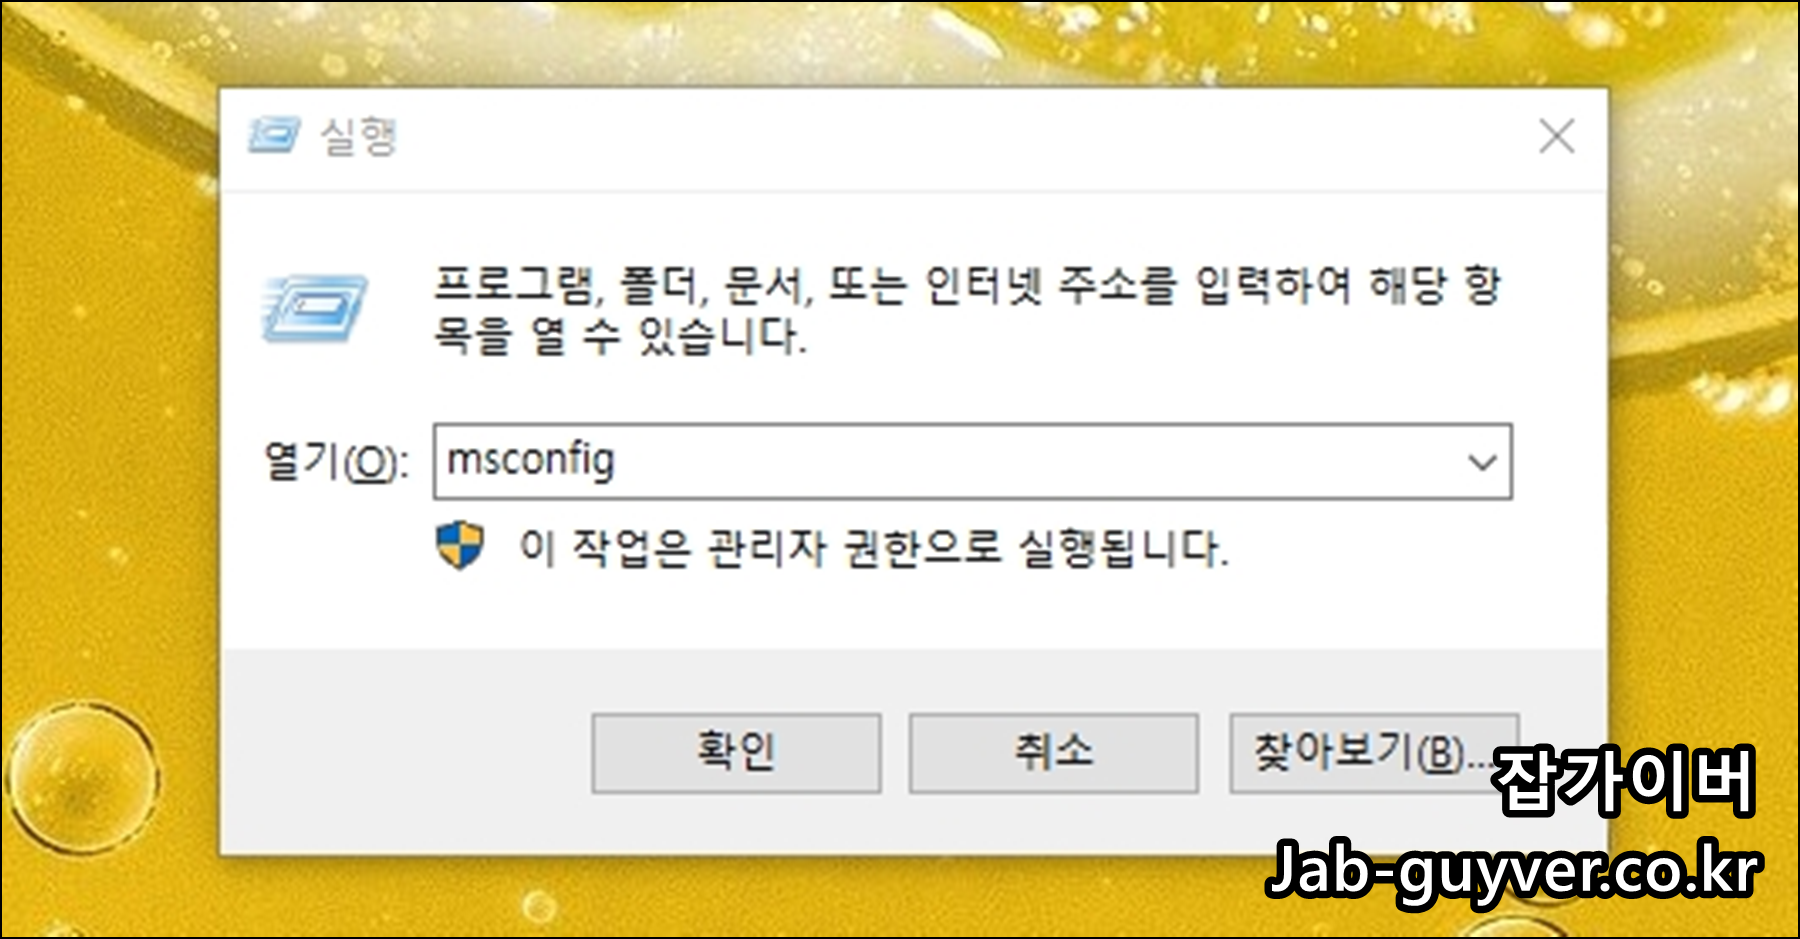Screen dimensions: 1800x939
Task: Click the 목을 열 수 있습니다 text line
Action: [619, 335]
